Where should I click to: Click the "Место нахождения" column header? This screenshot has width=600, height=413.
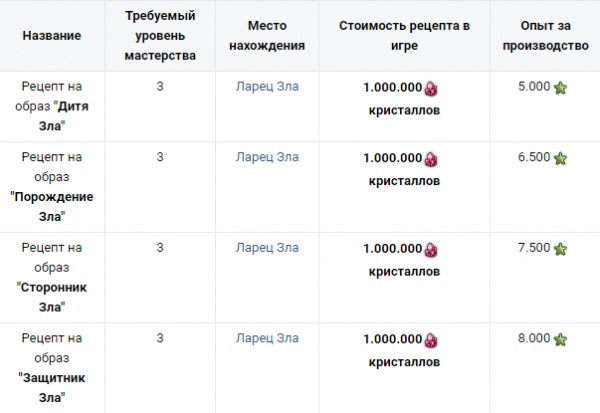pos(267,35)
